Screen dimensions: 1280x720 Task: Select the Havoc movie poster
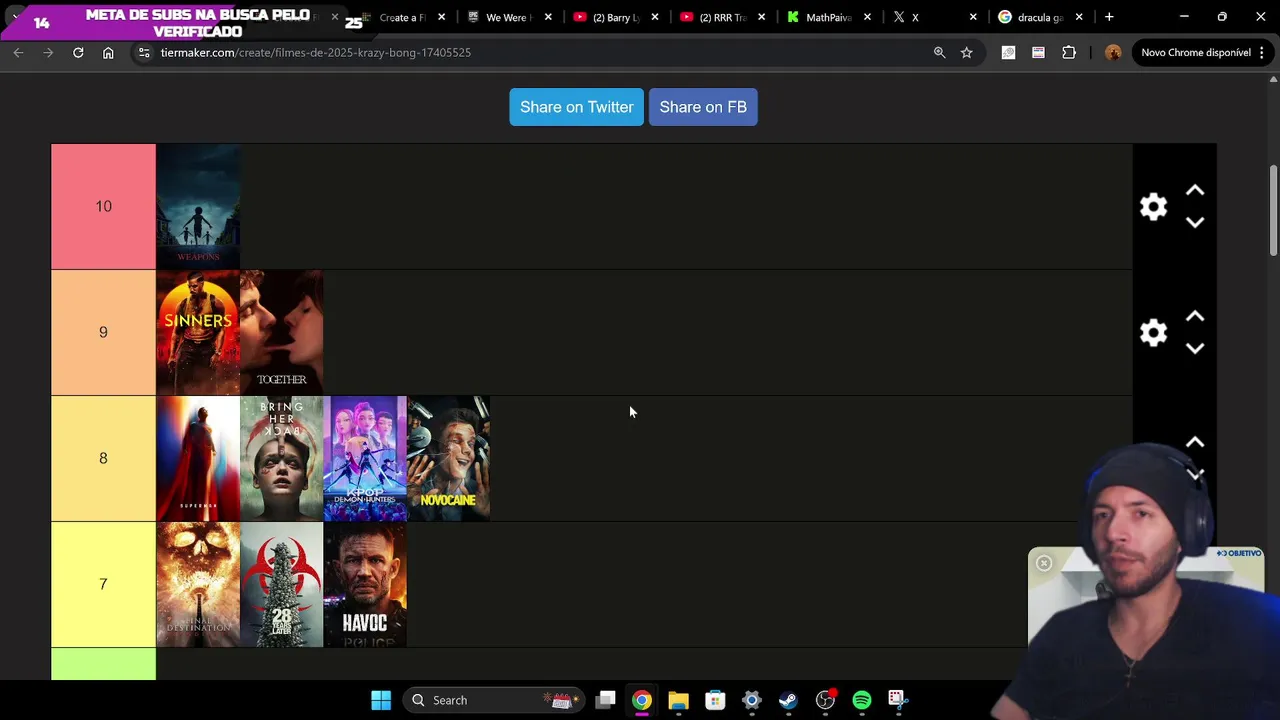coord(365,584)
